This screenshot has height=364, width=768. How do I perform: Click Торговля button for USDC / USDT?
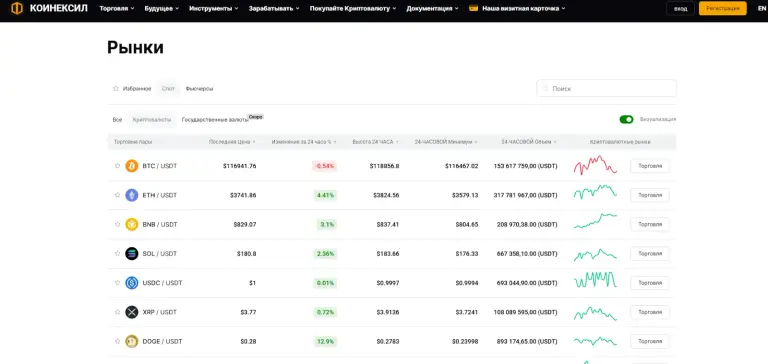649,283
